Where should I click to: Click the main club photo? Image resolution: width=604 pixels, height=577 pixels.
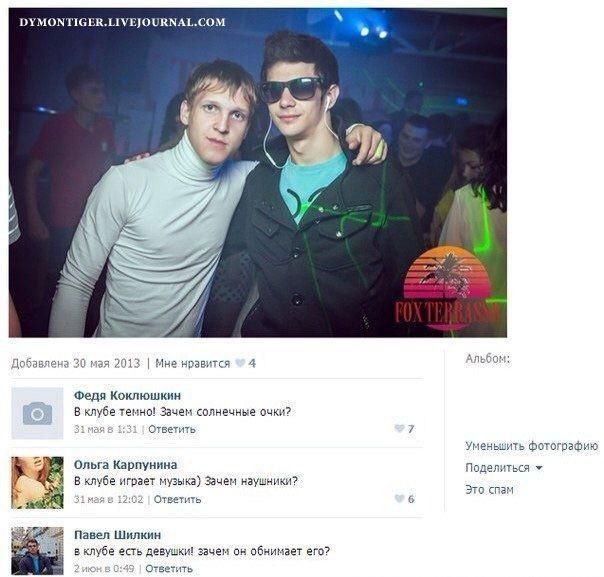[258, 173]
